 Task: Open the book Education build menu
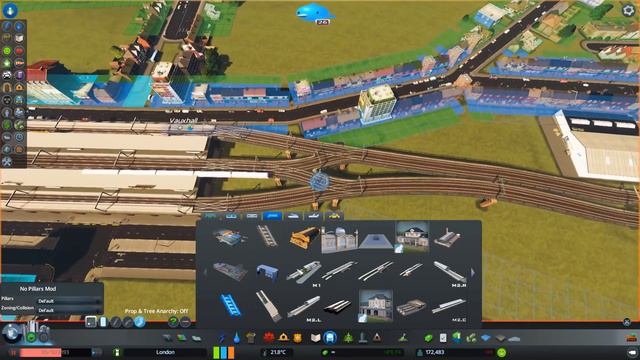coord(316,338)
